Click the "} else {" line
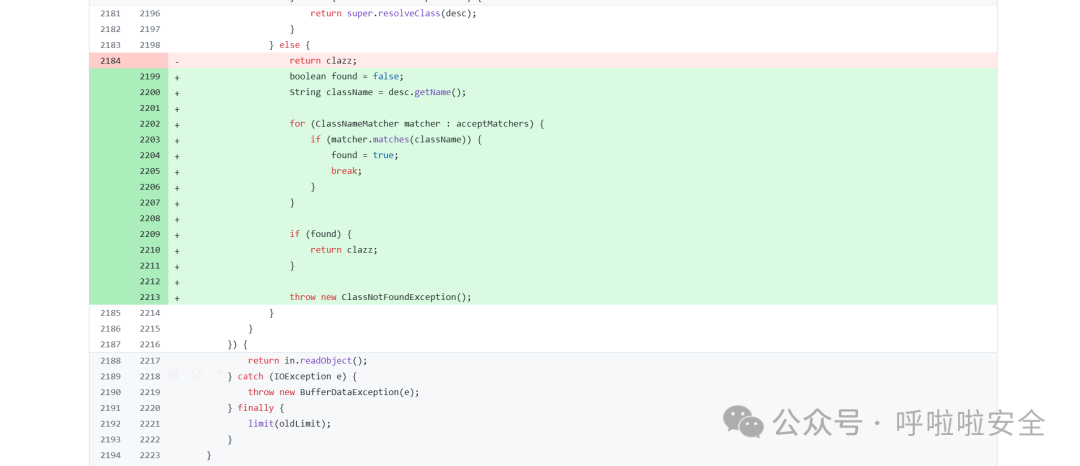Viewport: 1080px width, 466px height. 289,45
